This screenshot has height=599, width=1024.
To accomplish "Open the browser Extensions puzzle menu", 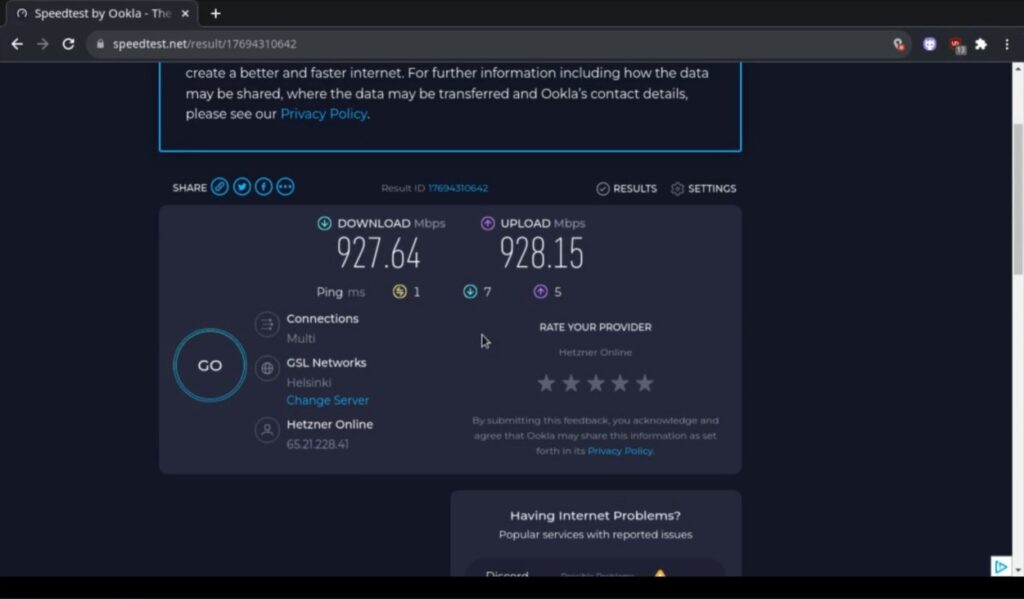I will coord(980,44).
